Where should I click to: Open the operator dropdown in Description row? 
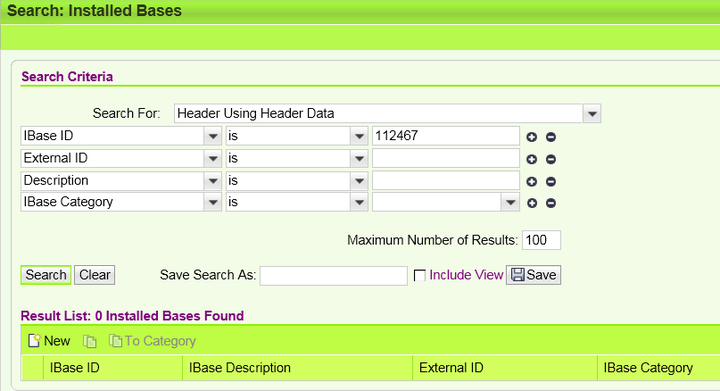[x=359, y=181]
